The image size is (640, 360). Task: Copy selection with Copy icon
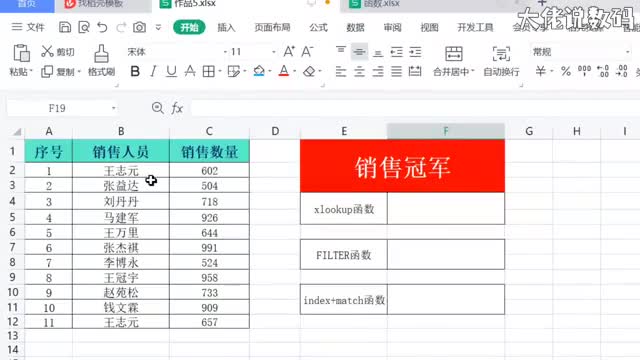47,71
